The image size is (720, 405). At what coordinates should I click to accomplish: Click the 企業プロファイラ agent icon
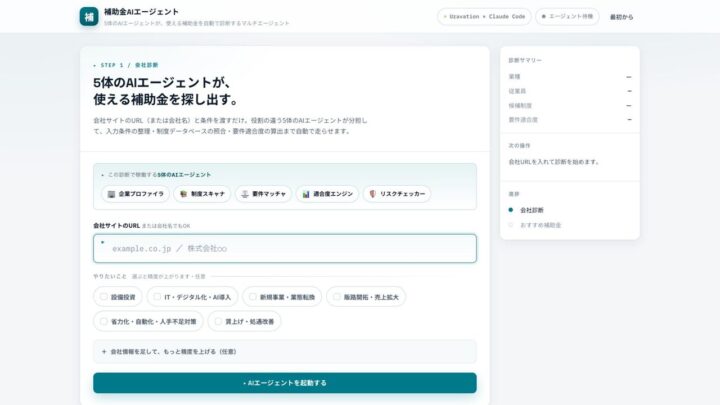pyautogui.click(x=111, y=194)
